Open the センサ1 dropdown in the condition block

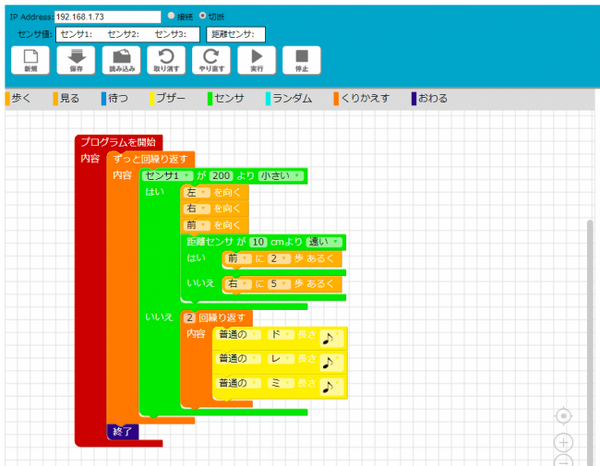point(168,176)
